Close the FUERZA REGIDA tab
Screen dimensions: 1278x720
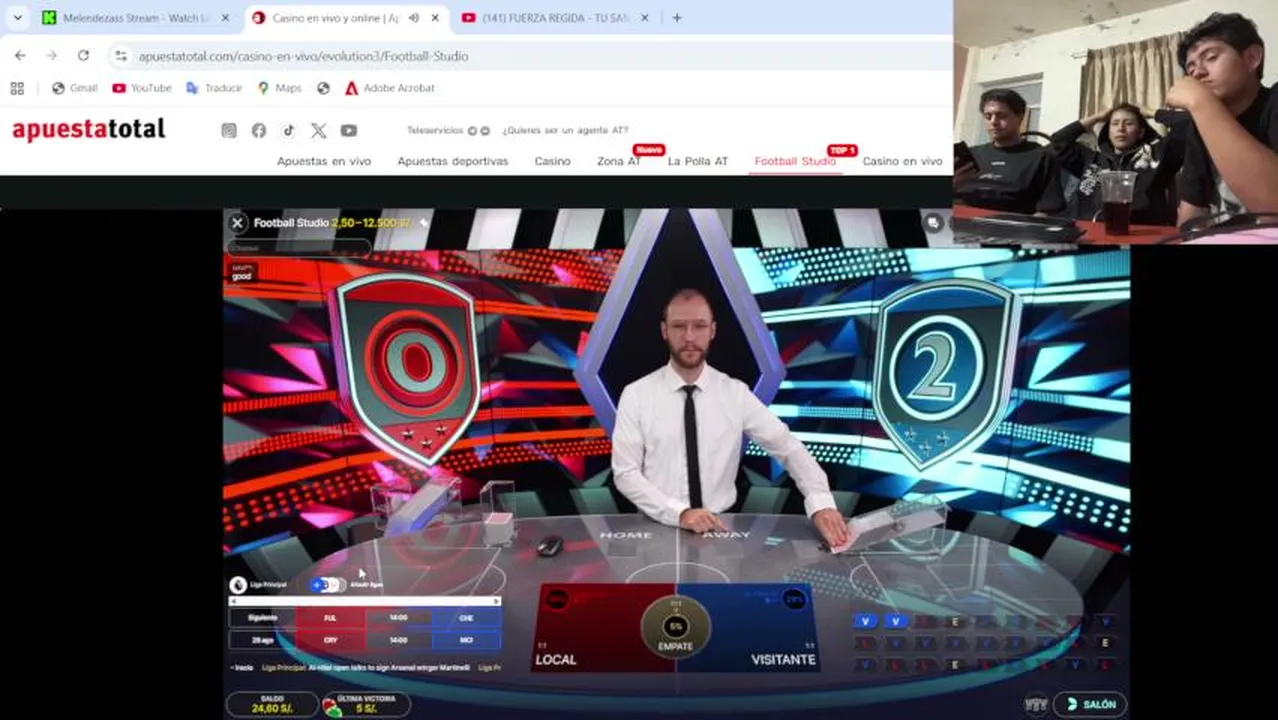(x=644, y=18)
